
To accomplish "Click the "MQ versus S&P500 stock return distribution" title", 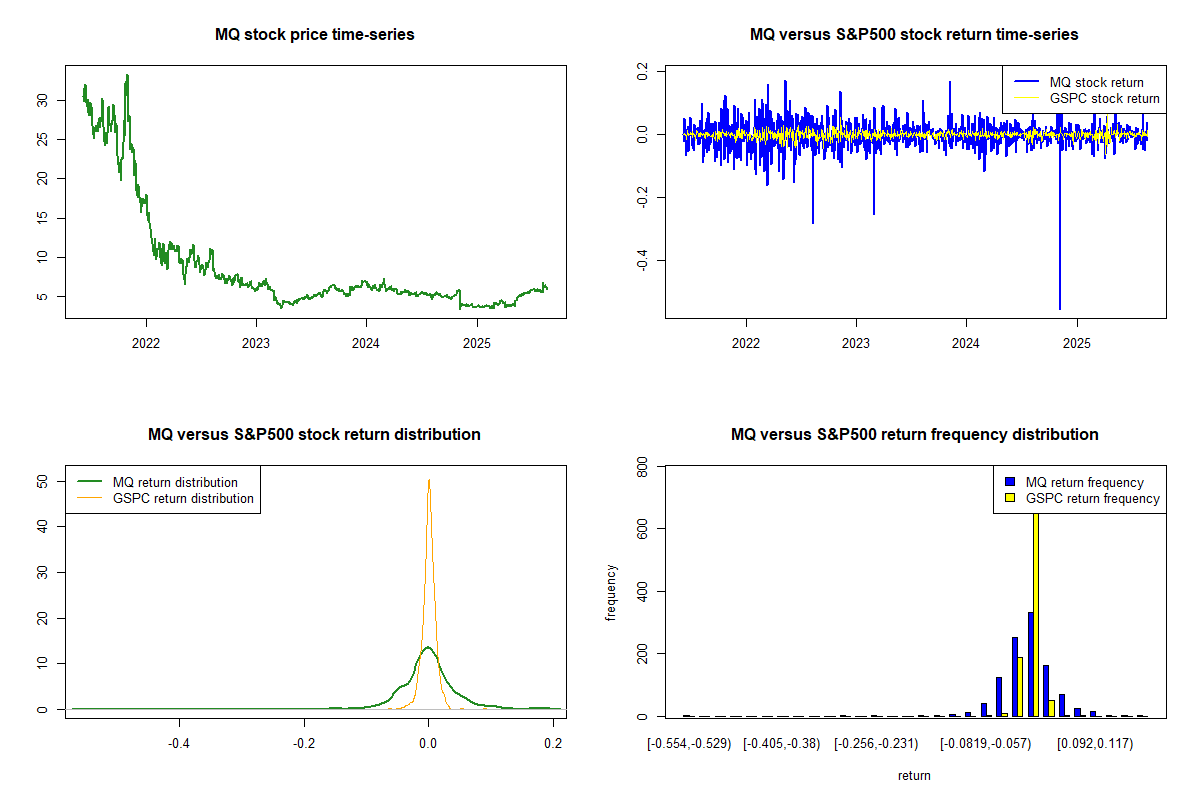I will coord(315,435).
